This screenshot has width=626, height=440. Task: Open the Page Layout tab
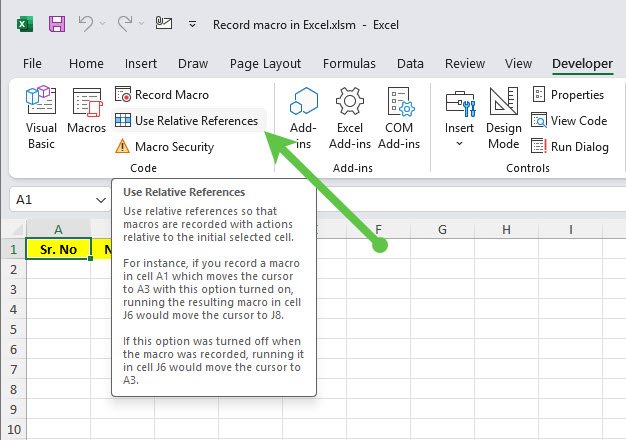[x=265, y=64]
